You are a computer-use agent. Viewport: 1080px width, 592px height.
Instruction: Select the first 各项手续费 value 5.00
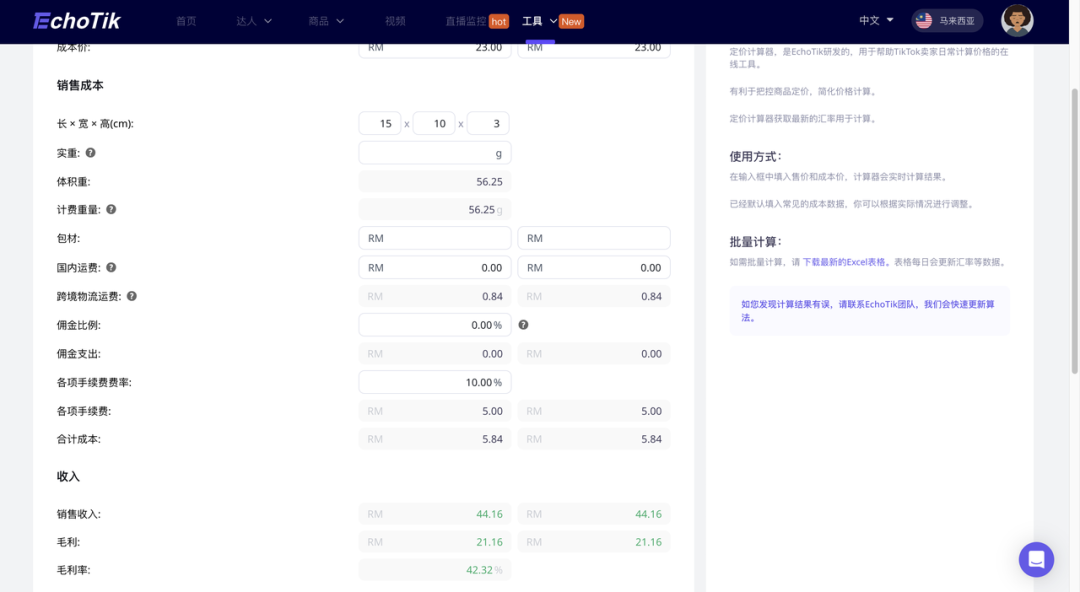(x=492, y=411)
